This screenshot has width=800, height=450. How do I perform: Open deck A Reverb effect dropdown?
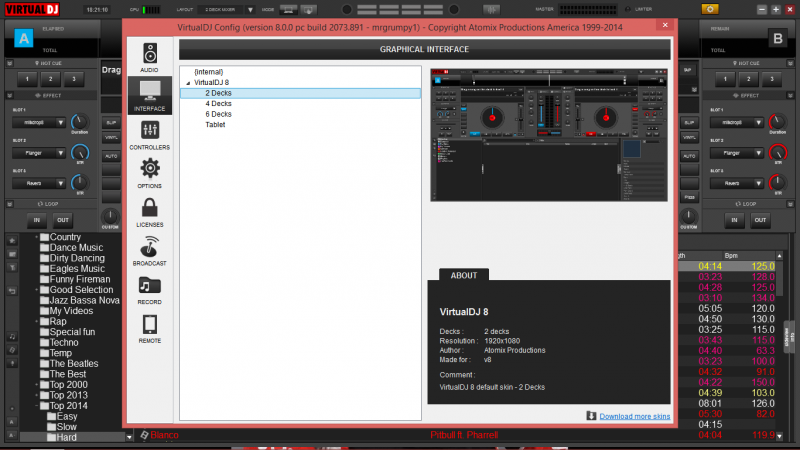click(60, 183)
